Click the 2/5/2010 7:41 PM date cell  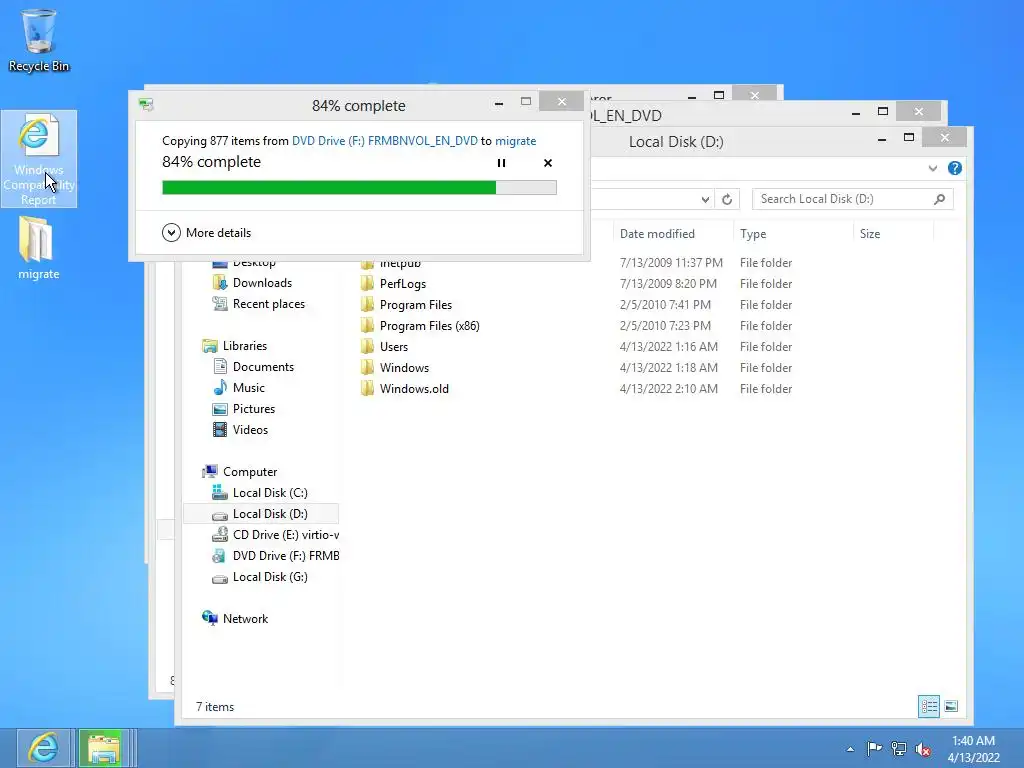665,304
